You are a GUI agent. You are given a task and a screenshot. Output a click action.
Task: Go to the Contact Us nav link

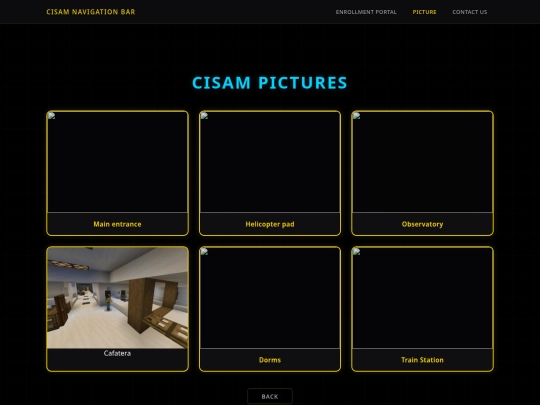click(x=470, y=12)
